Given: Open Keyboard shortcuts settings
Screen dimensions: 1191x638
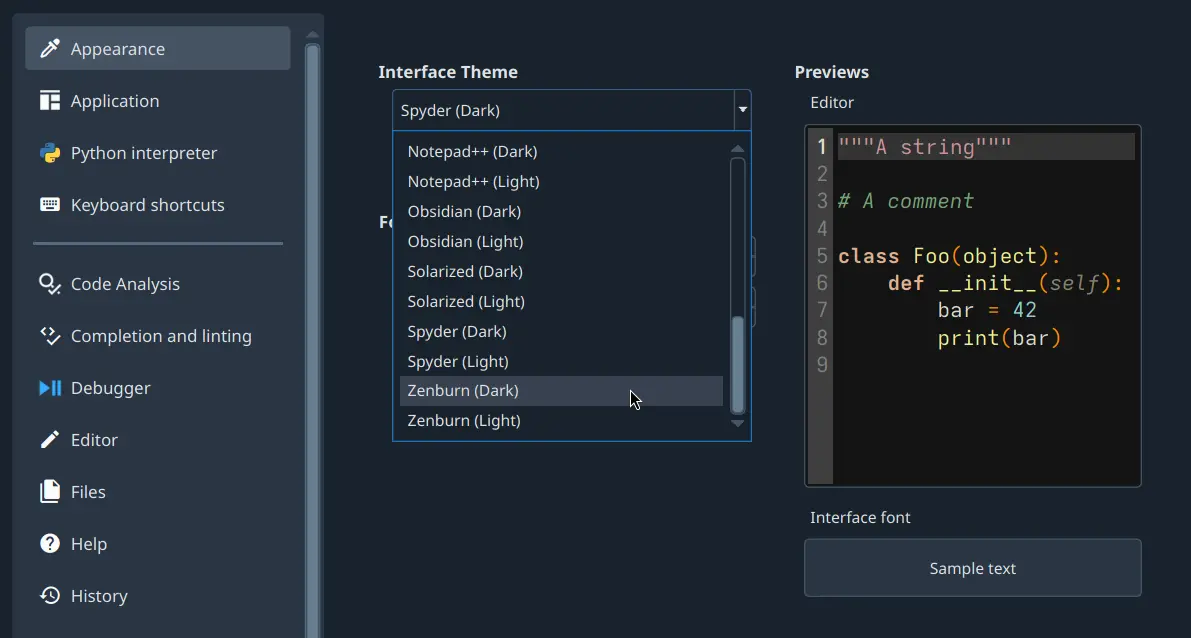Looking at the screenshot, I should click(158, 205).
